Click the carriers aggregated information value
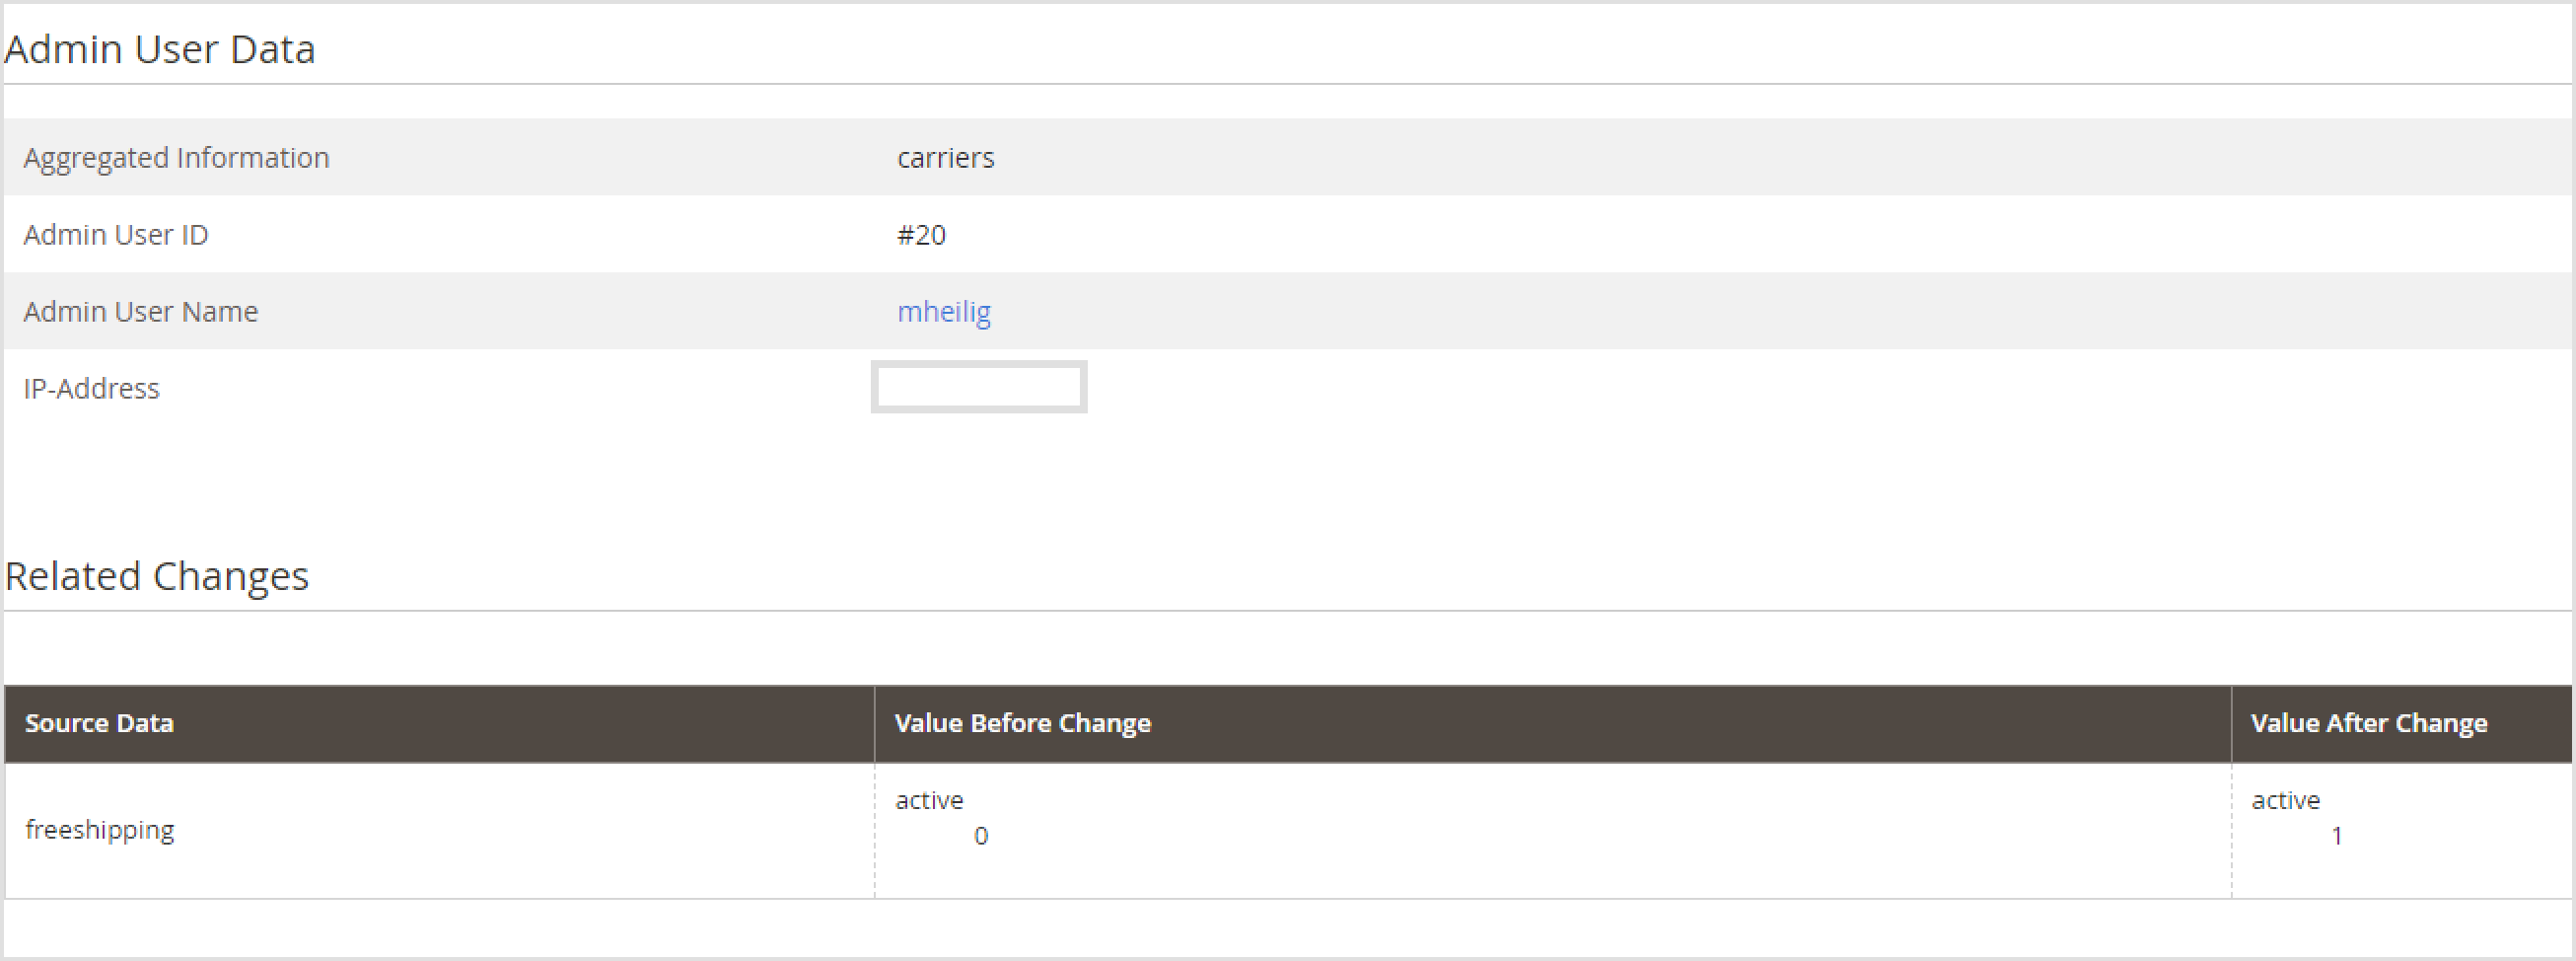The image size is (2576, 961). pyautogui.click(x=945, y=157)
